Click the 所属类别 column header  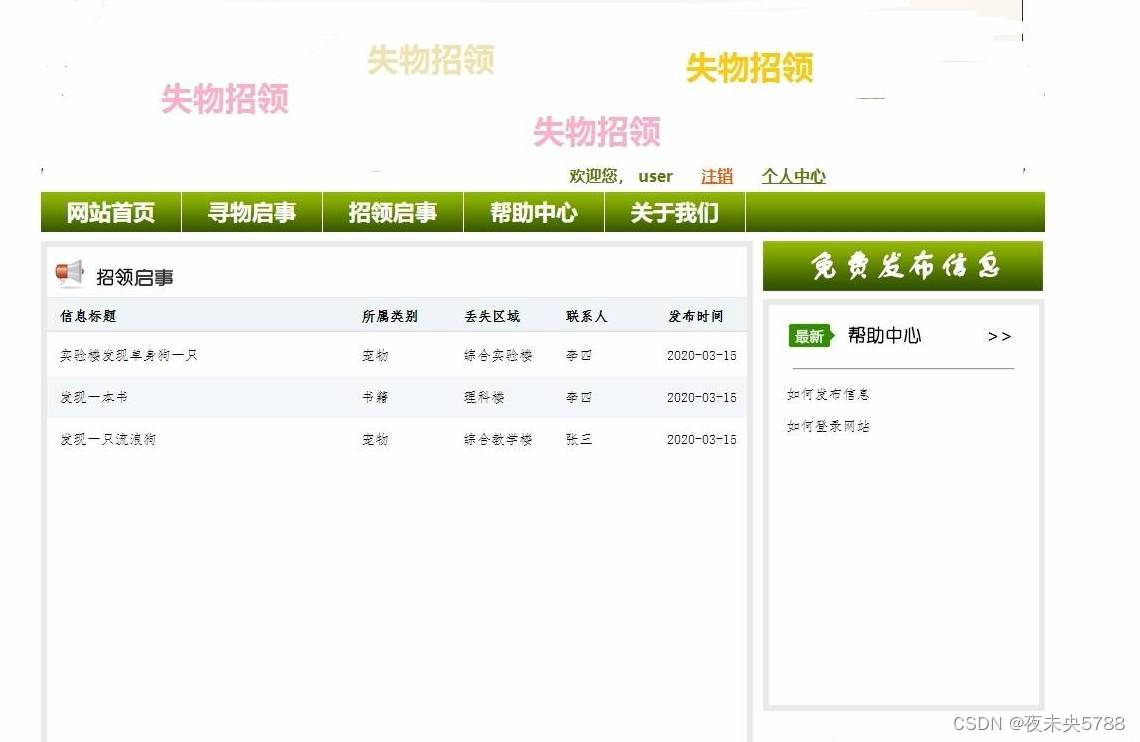point(390,316)
